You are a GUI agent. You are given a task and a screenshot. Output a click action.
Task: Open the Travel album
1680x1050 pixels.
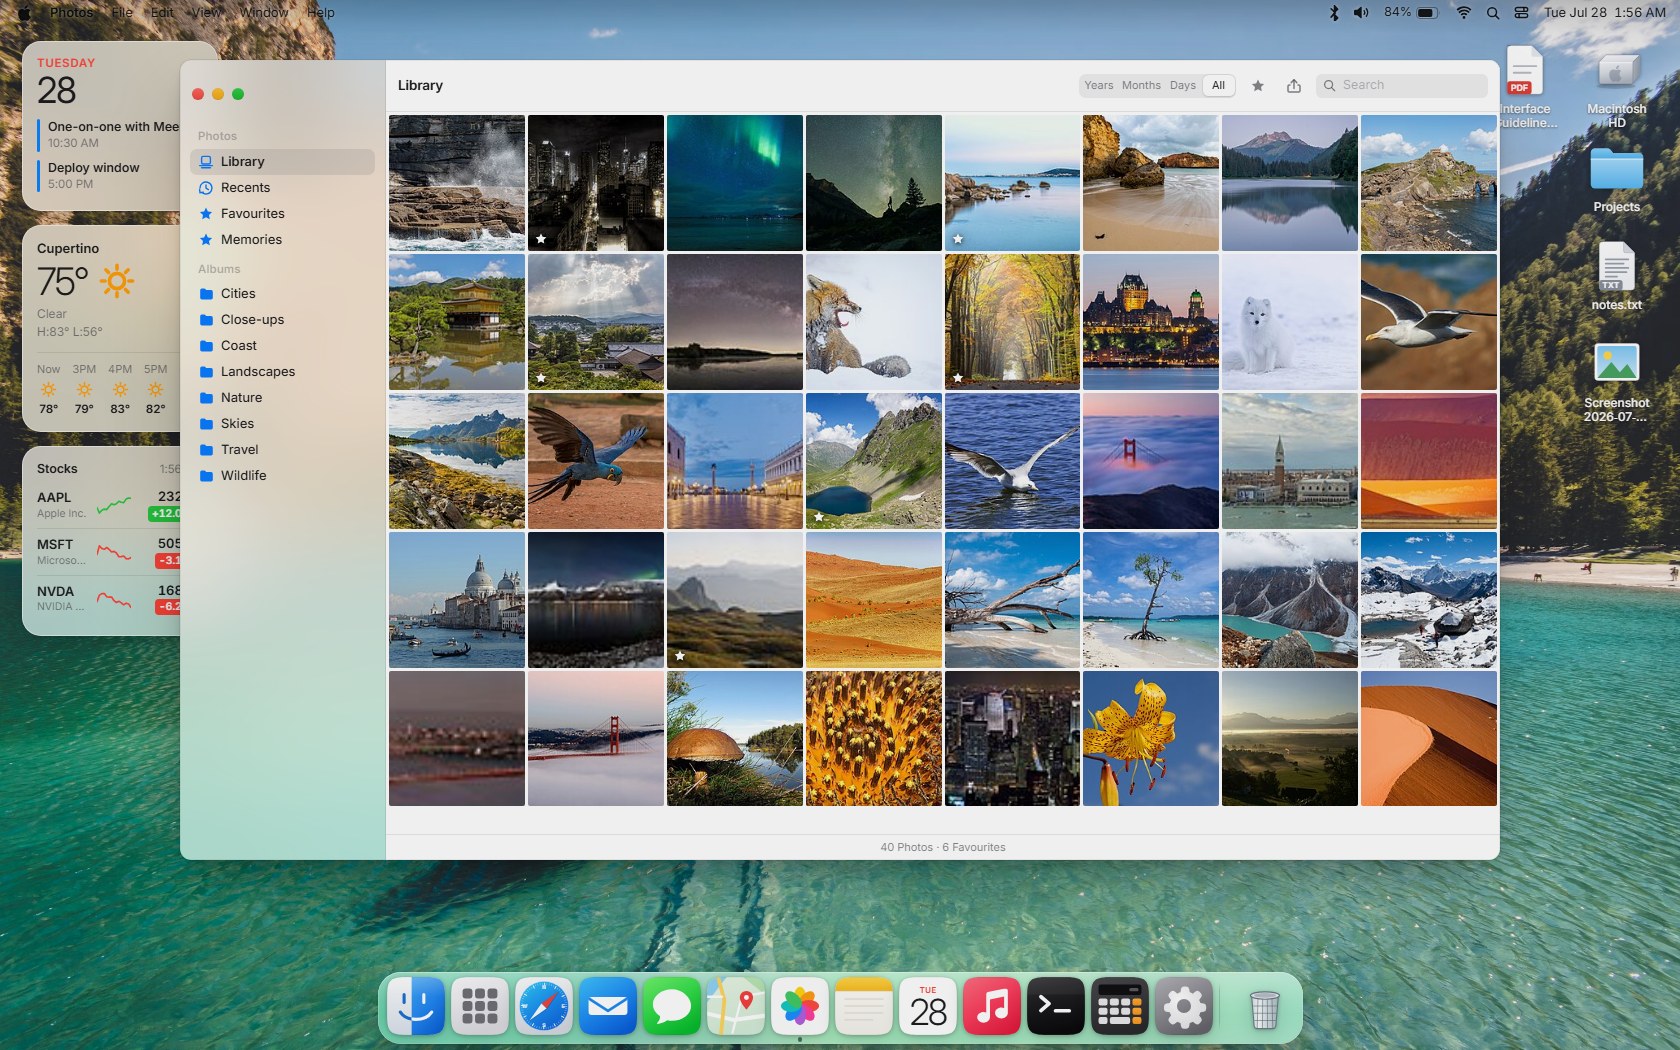point(282,450)
